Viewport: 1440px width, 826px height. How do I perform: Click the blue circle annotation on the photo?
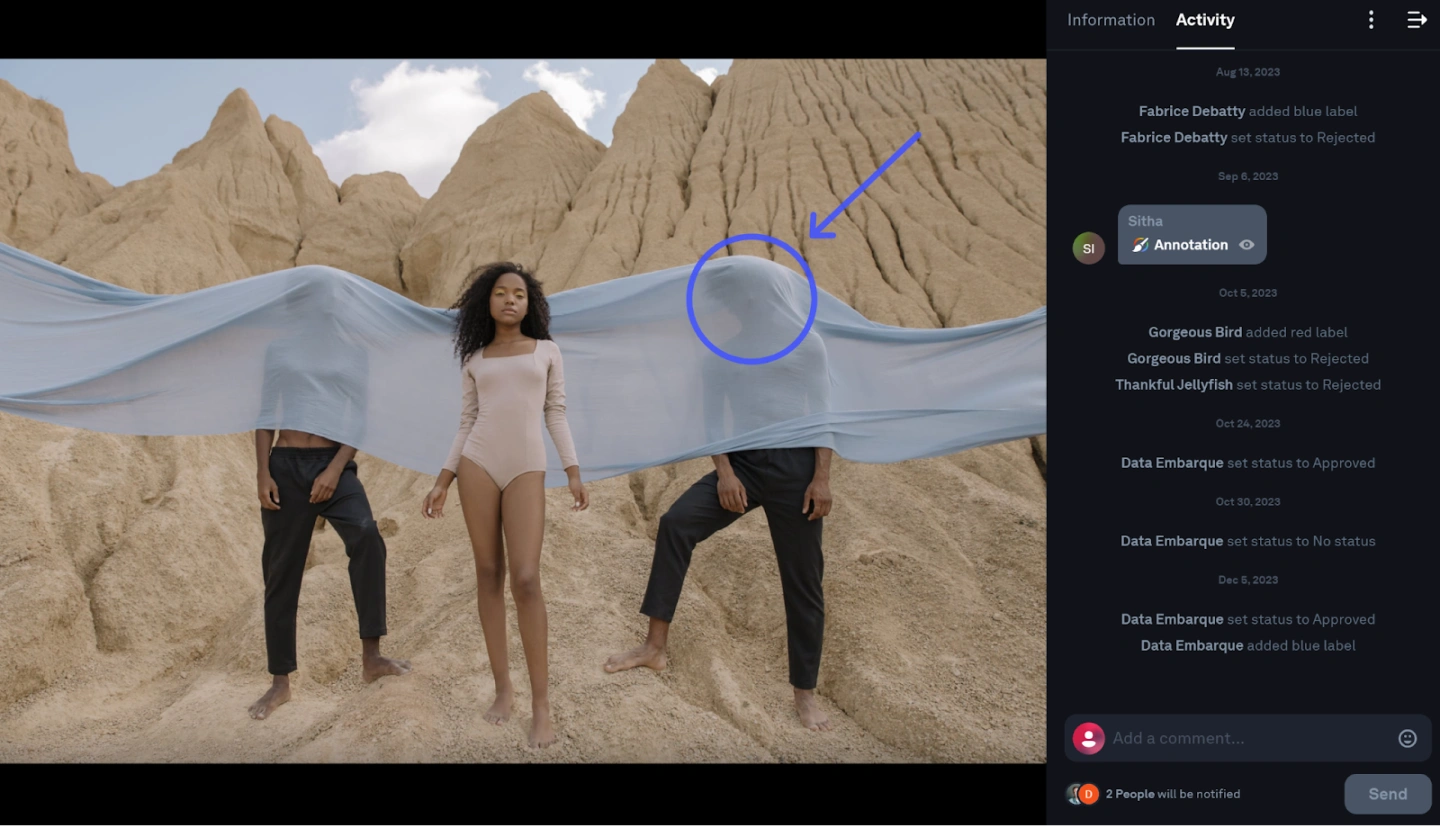[752, 297]
